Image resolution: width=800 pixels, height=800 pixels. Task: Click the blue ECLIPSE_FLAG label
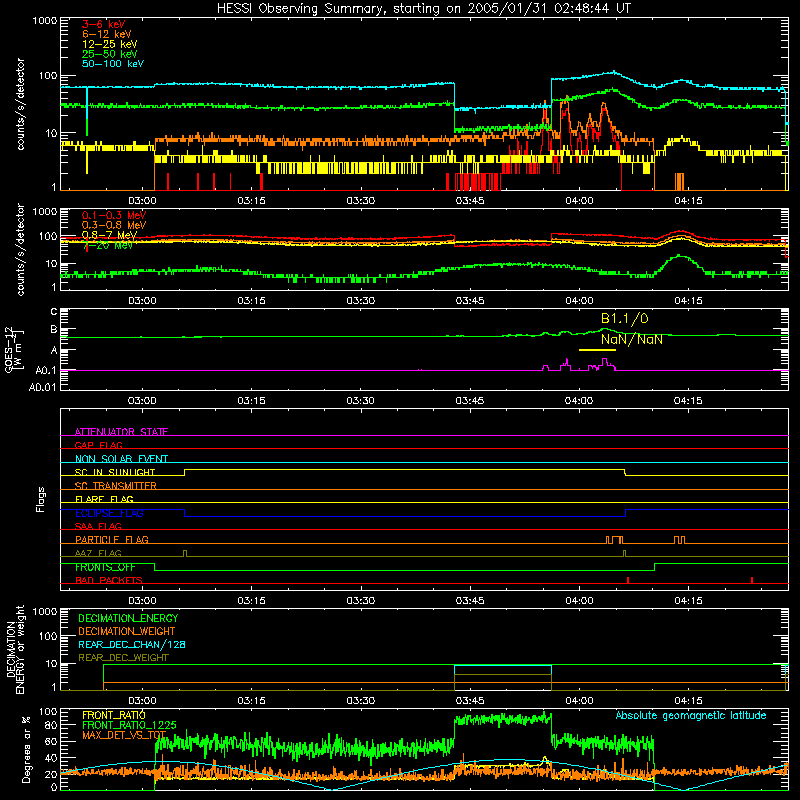click(109, 513)
